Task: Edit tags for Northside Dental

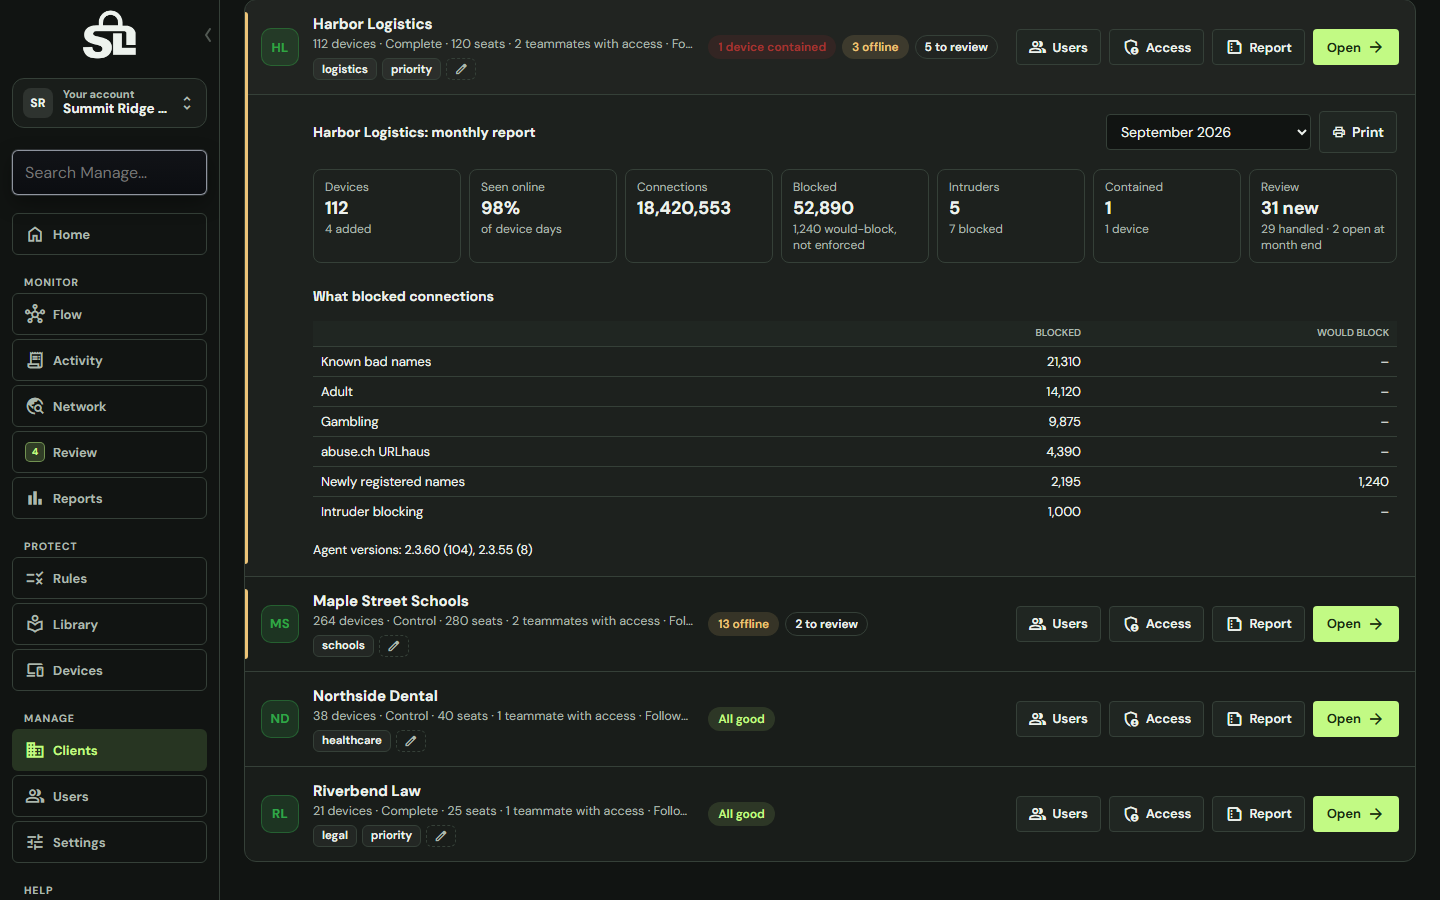Action: coord(411,741)
